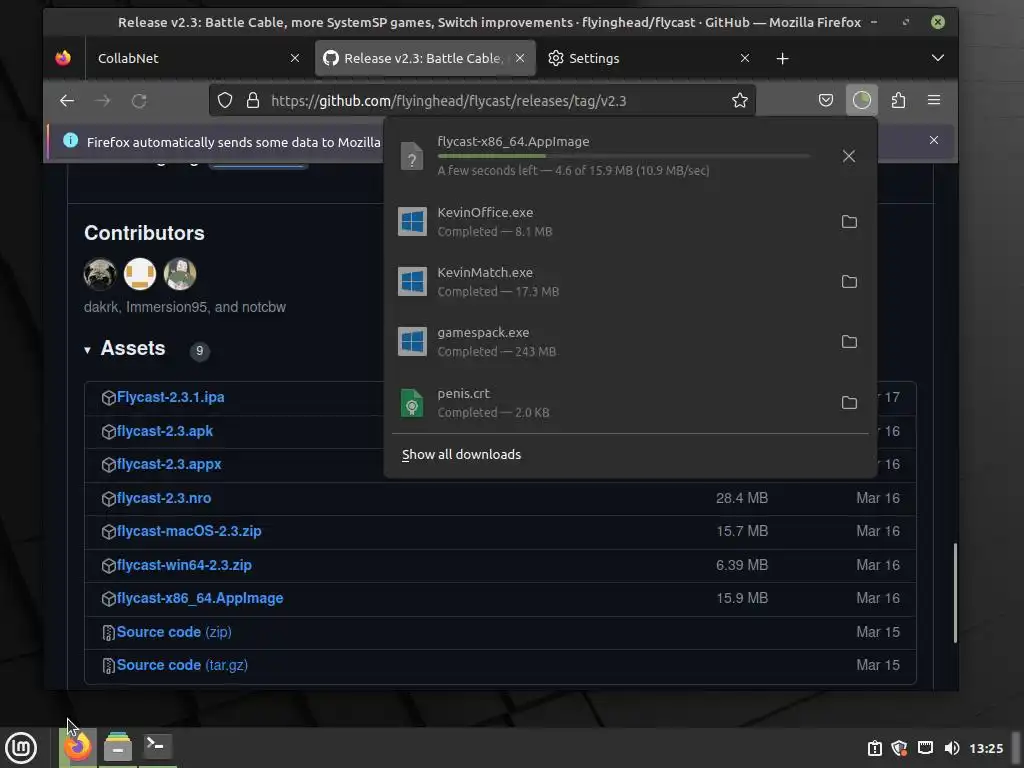Open the 13:25 clock calendar
The width and height of the screenshot is (1024, 768).
985,748
